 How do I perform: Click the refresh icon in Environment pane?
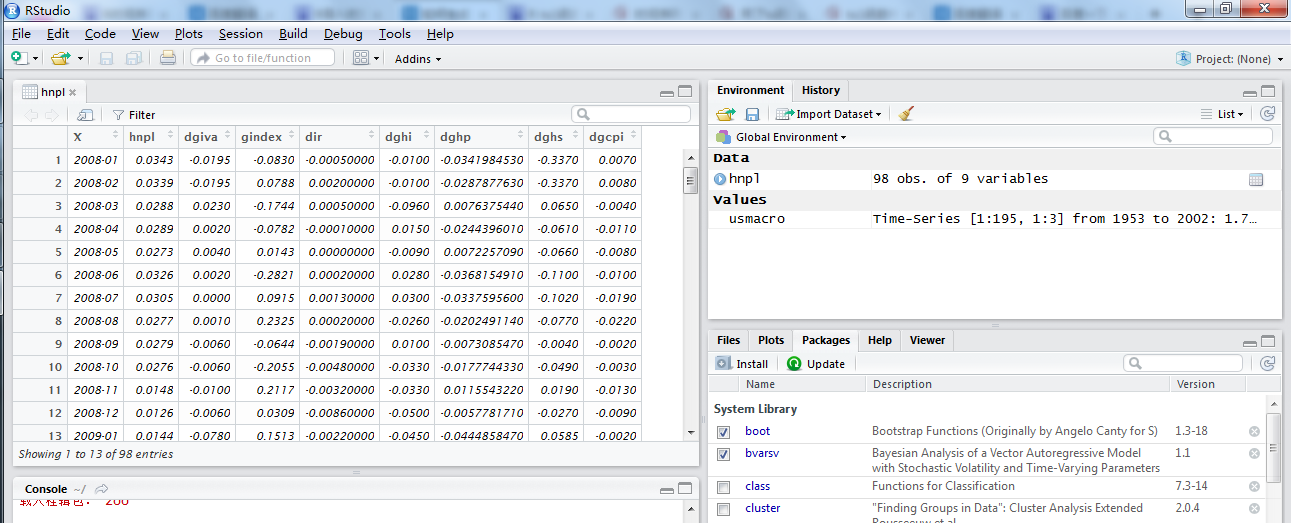click(1268, 114)
